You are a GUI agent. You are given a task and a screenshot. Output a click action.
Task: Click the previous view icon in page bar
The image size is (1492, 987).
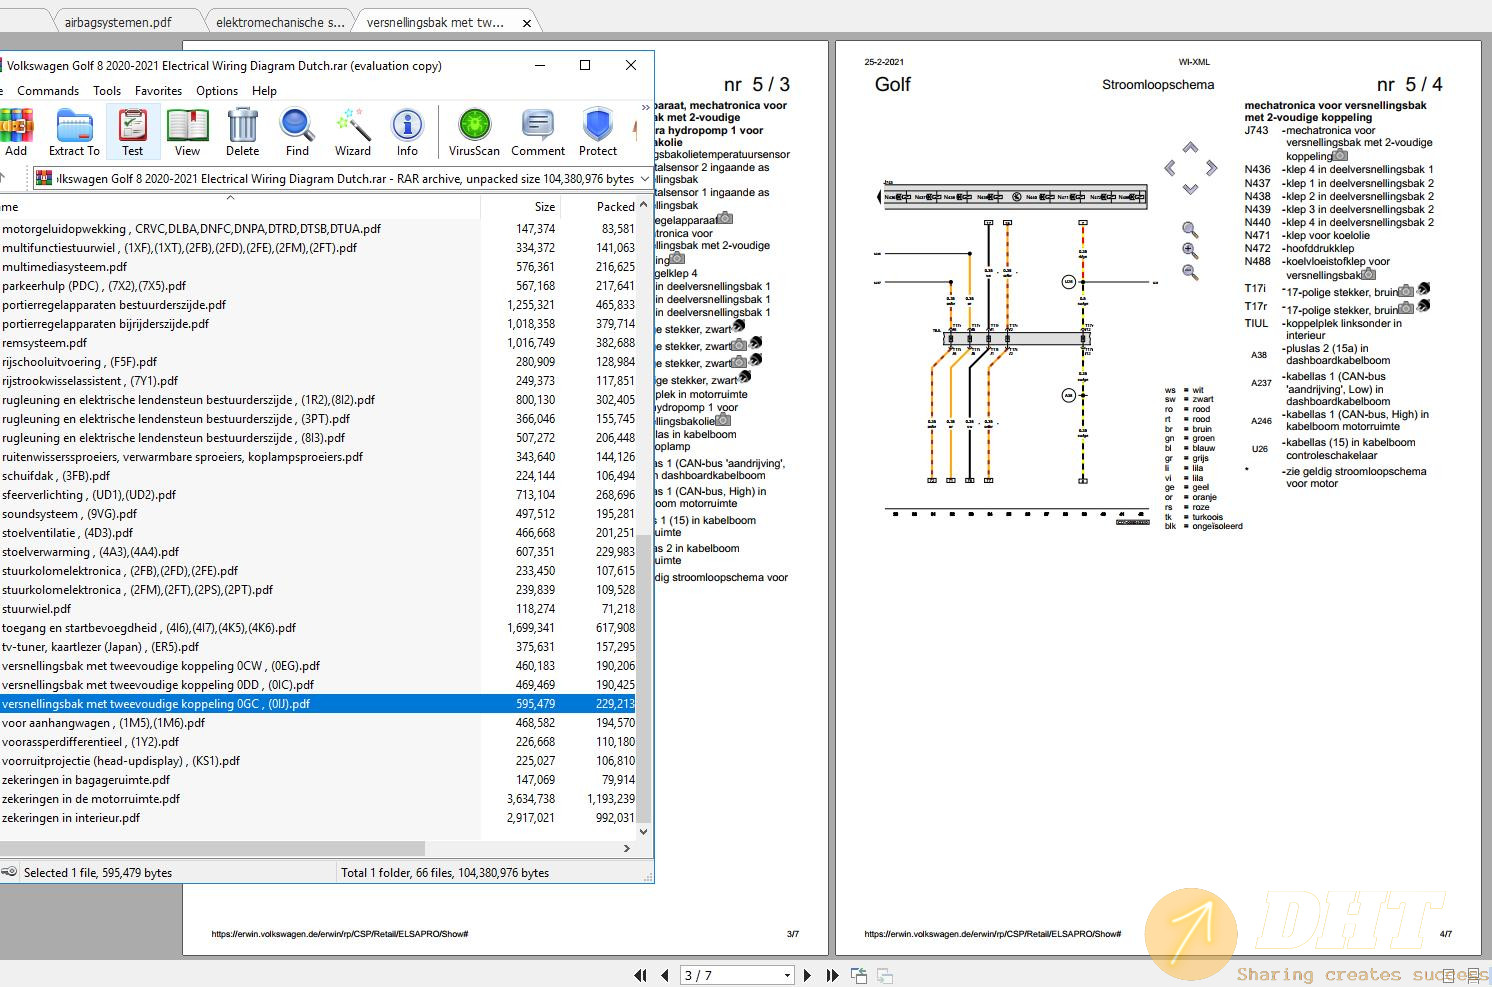point(858,975)
